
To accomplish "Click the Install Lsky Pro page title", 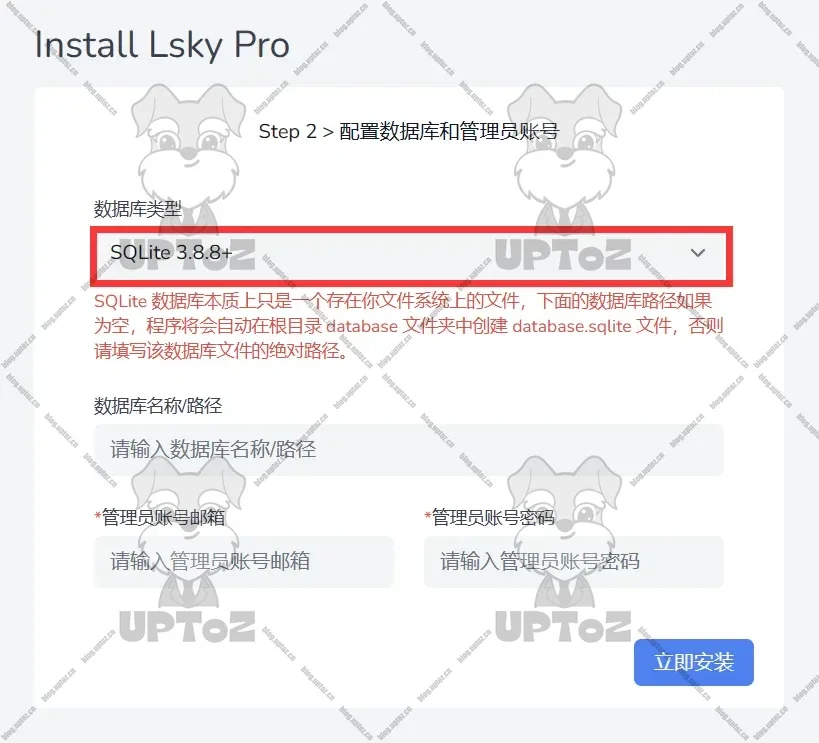I will point(162,44).
